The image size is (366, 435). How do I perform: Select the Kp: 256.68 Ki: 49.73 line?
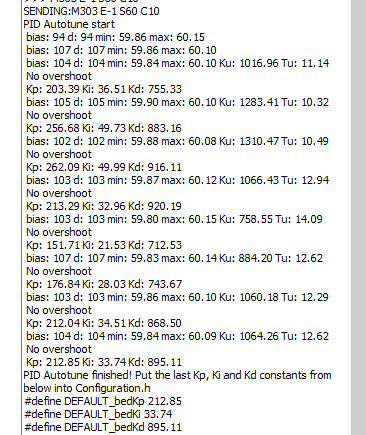(104, 128)
